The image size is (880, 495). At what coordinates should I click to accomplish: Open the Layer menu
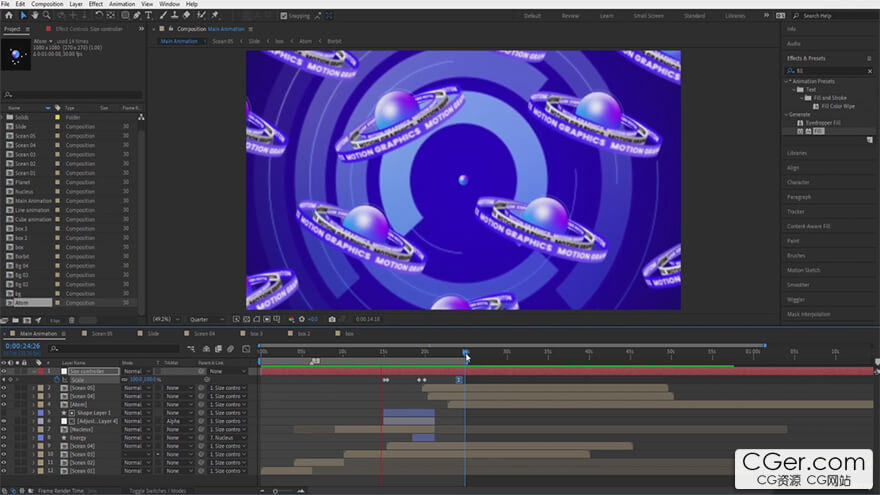point(76,4)
